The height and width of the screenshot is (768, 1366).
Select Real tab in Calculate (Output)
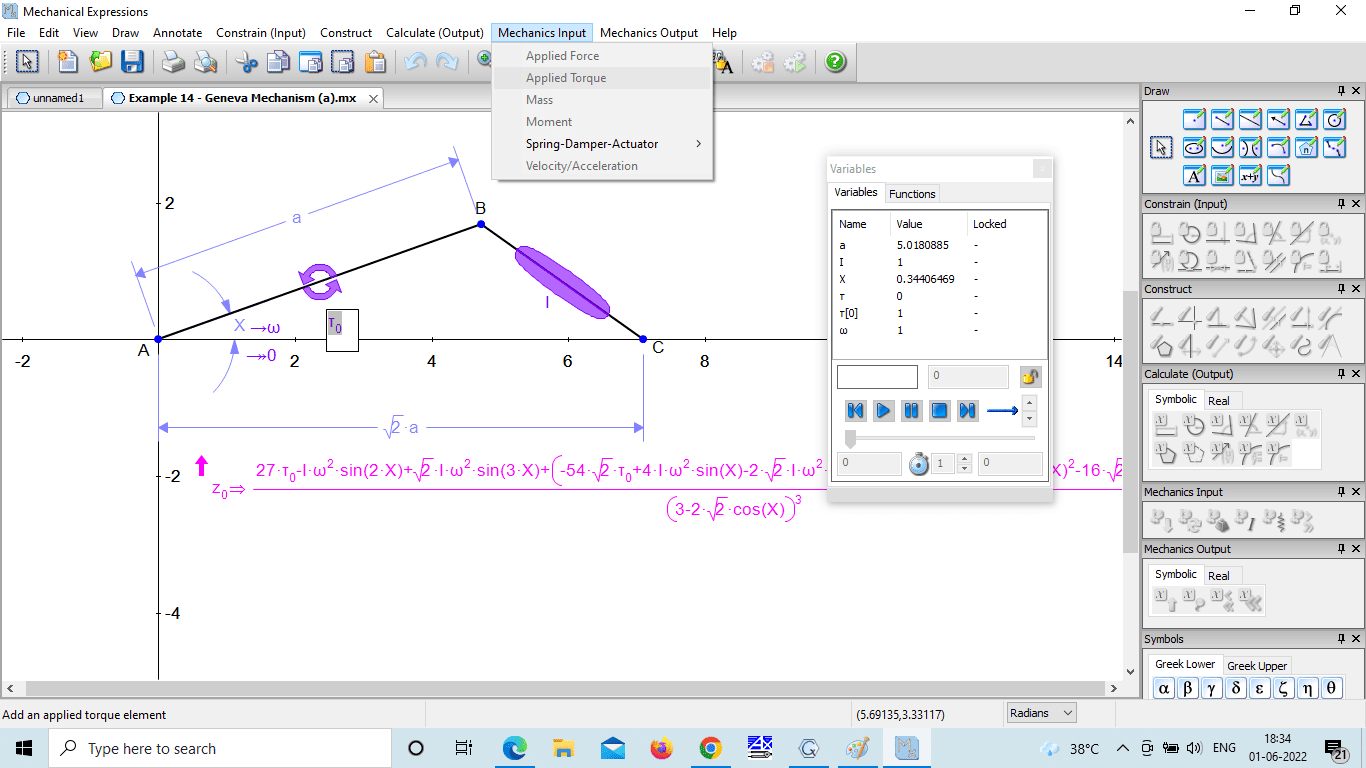[1219, 401]
